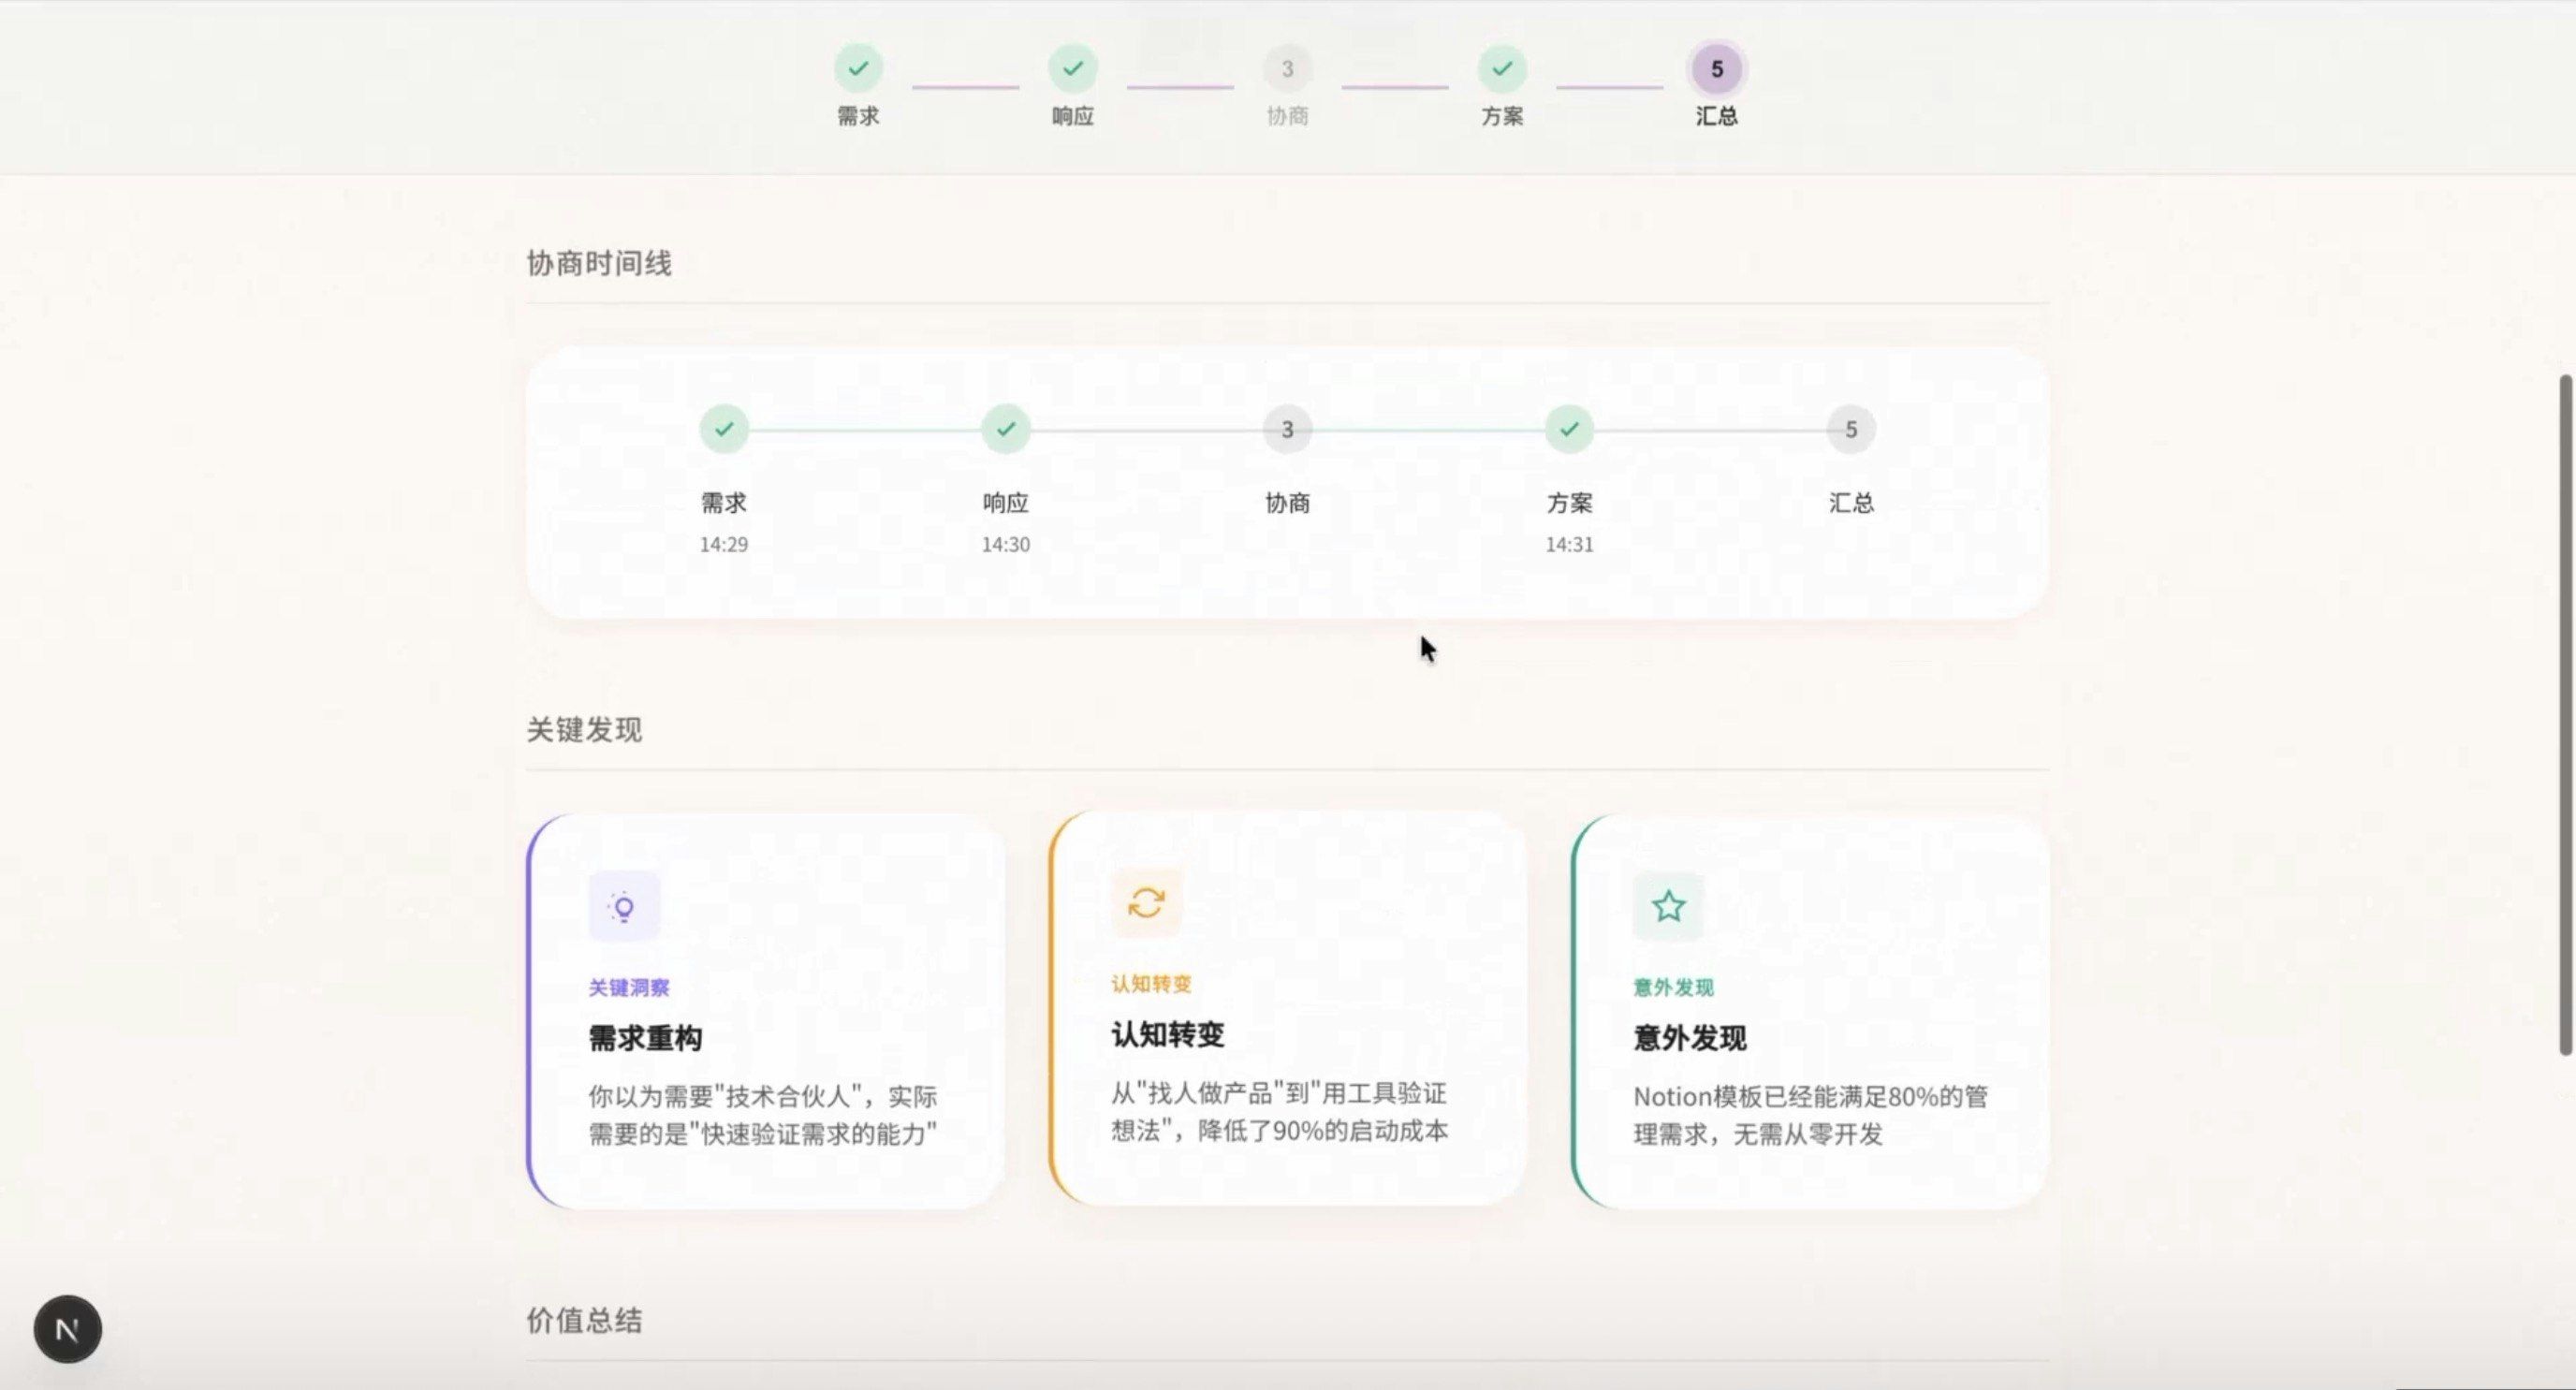
Task: Click the 协商 circle numbered 3 in the timeline
Action: pyautogui.click(x=1286, y=429)
